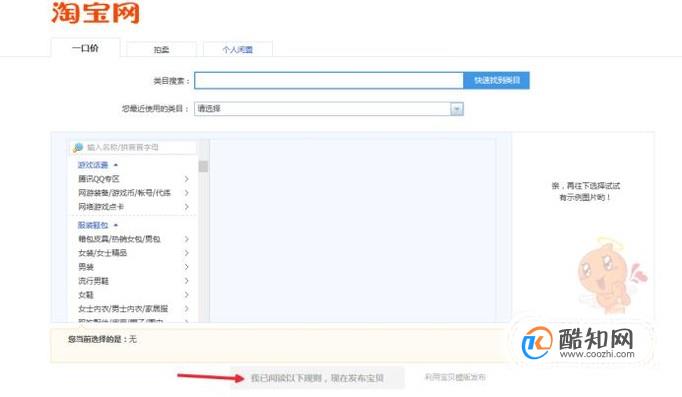Image resolution: width=682 pixels, height=397 pixels.
Task: Select the 网络游戏点卡 category
Action: [x=101, y=207]
